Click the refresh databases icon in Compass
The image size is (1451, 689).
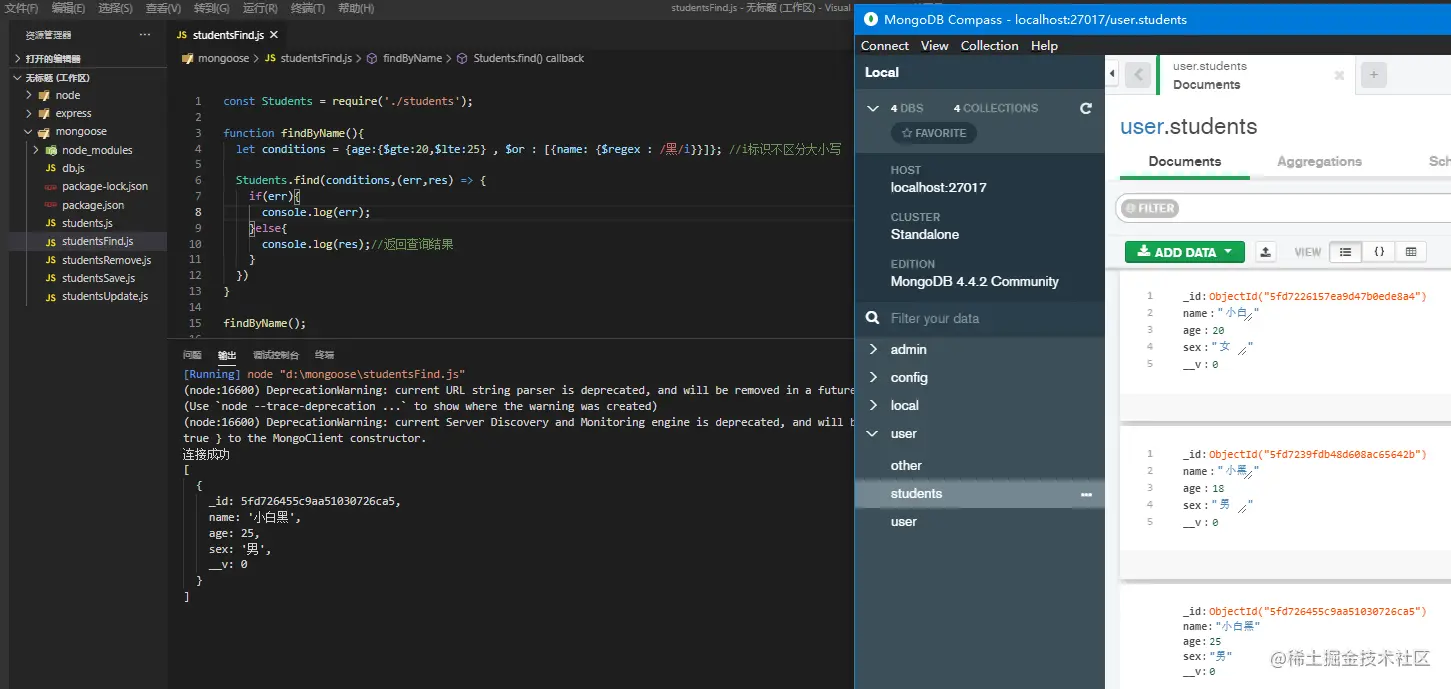point(1086,108)
